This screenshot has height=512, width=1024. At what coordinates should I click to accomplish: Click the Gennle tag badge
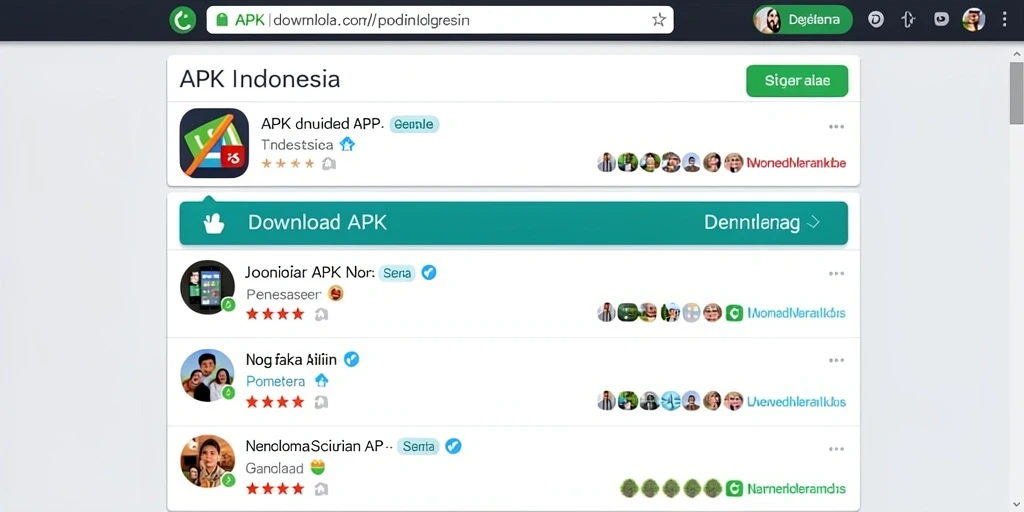tap(414, 124)
